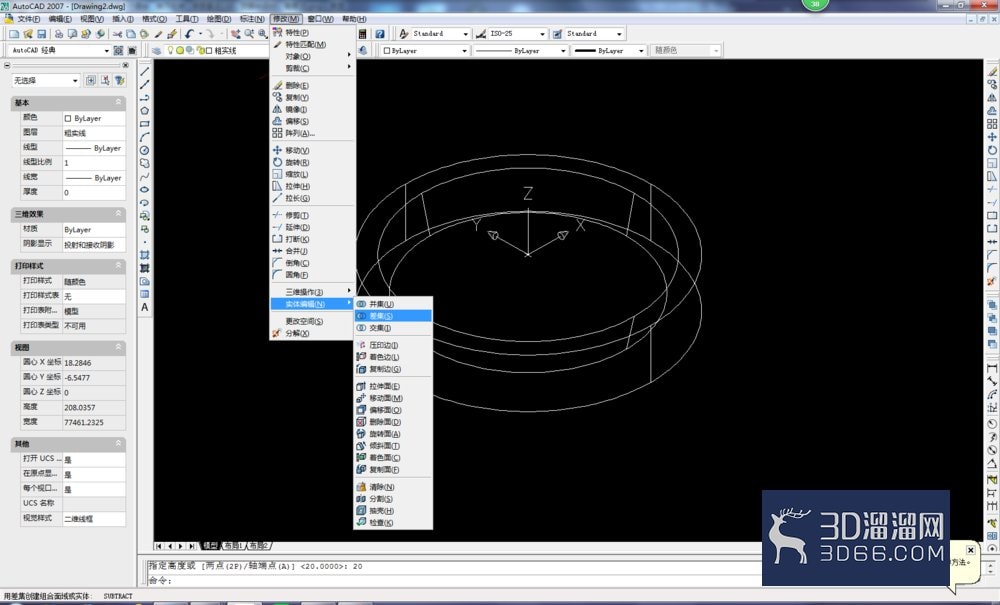Open the 无选择 object selection dropdown
This screenshot has width=1000, height=605.
45,80
